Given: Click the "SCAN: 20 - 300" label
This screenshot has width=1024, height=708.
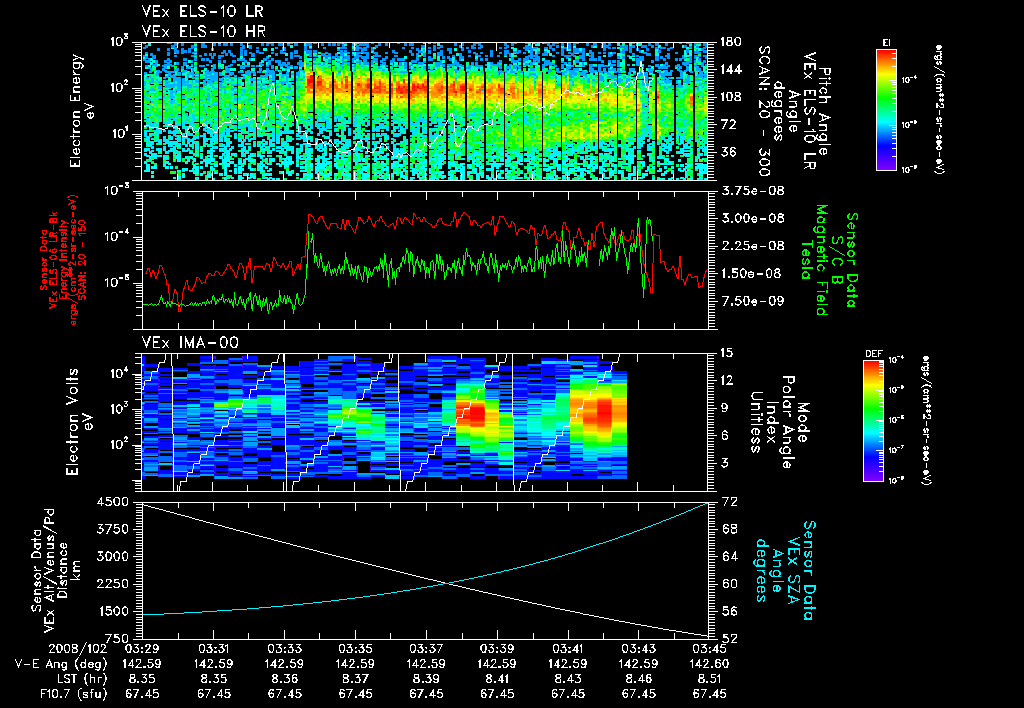Looking at the screenshot, I should pyautogui.click(x=763, y=111).
